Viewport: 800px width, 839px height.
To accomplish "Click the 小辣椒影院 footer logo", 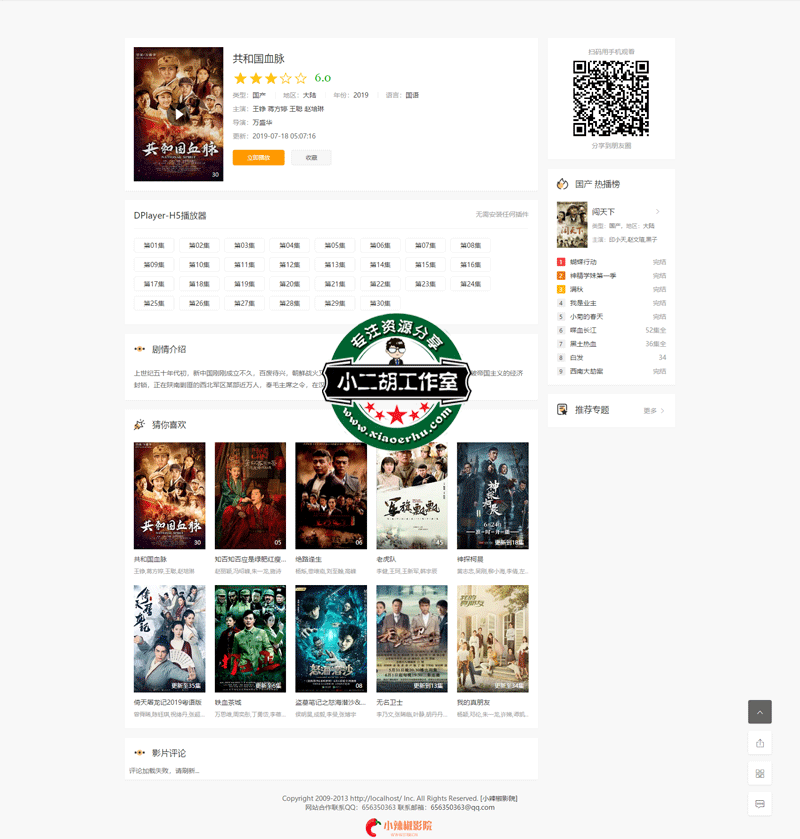I will pyautogui.click(x=400, y=826).
